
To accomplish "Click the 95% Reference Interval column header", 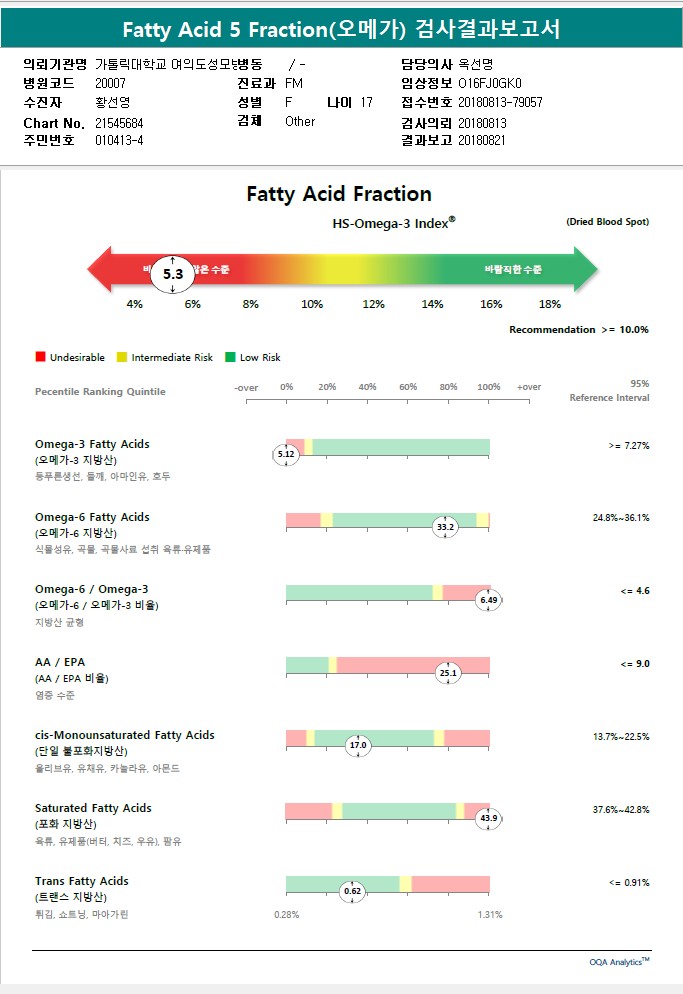I will click(609, 391).
